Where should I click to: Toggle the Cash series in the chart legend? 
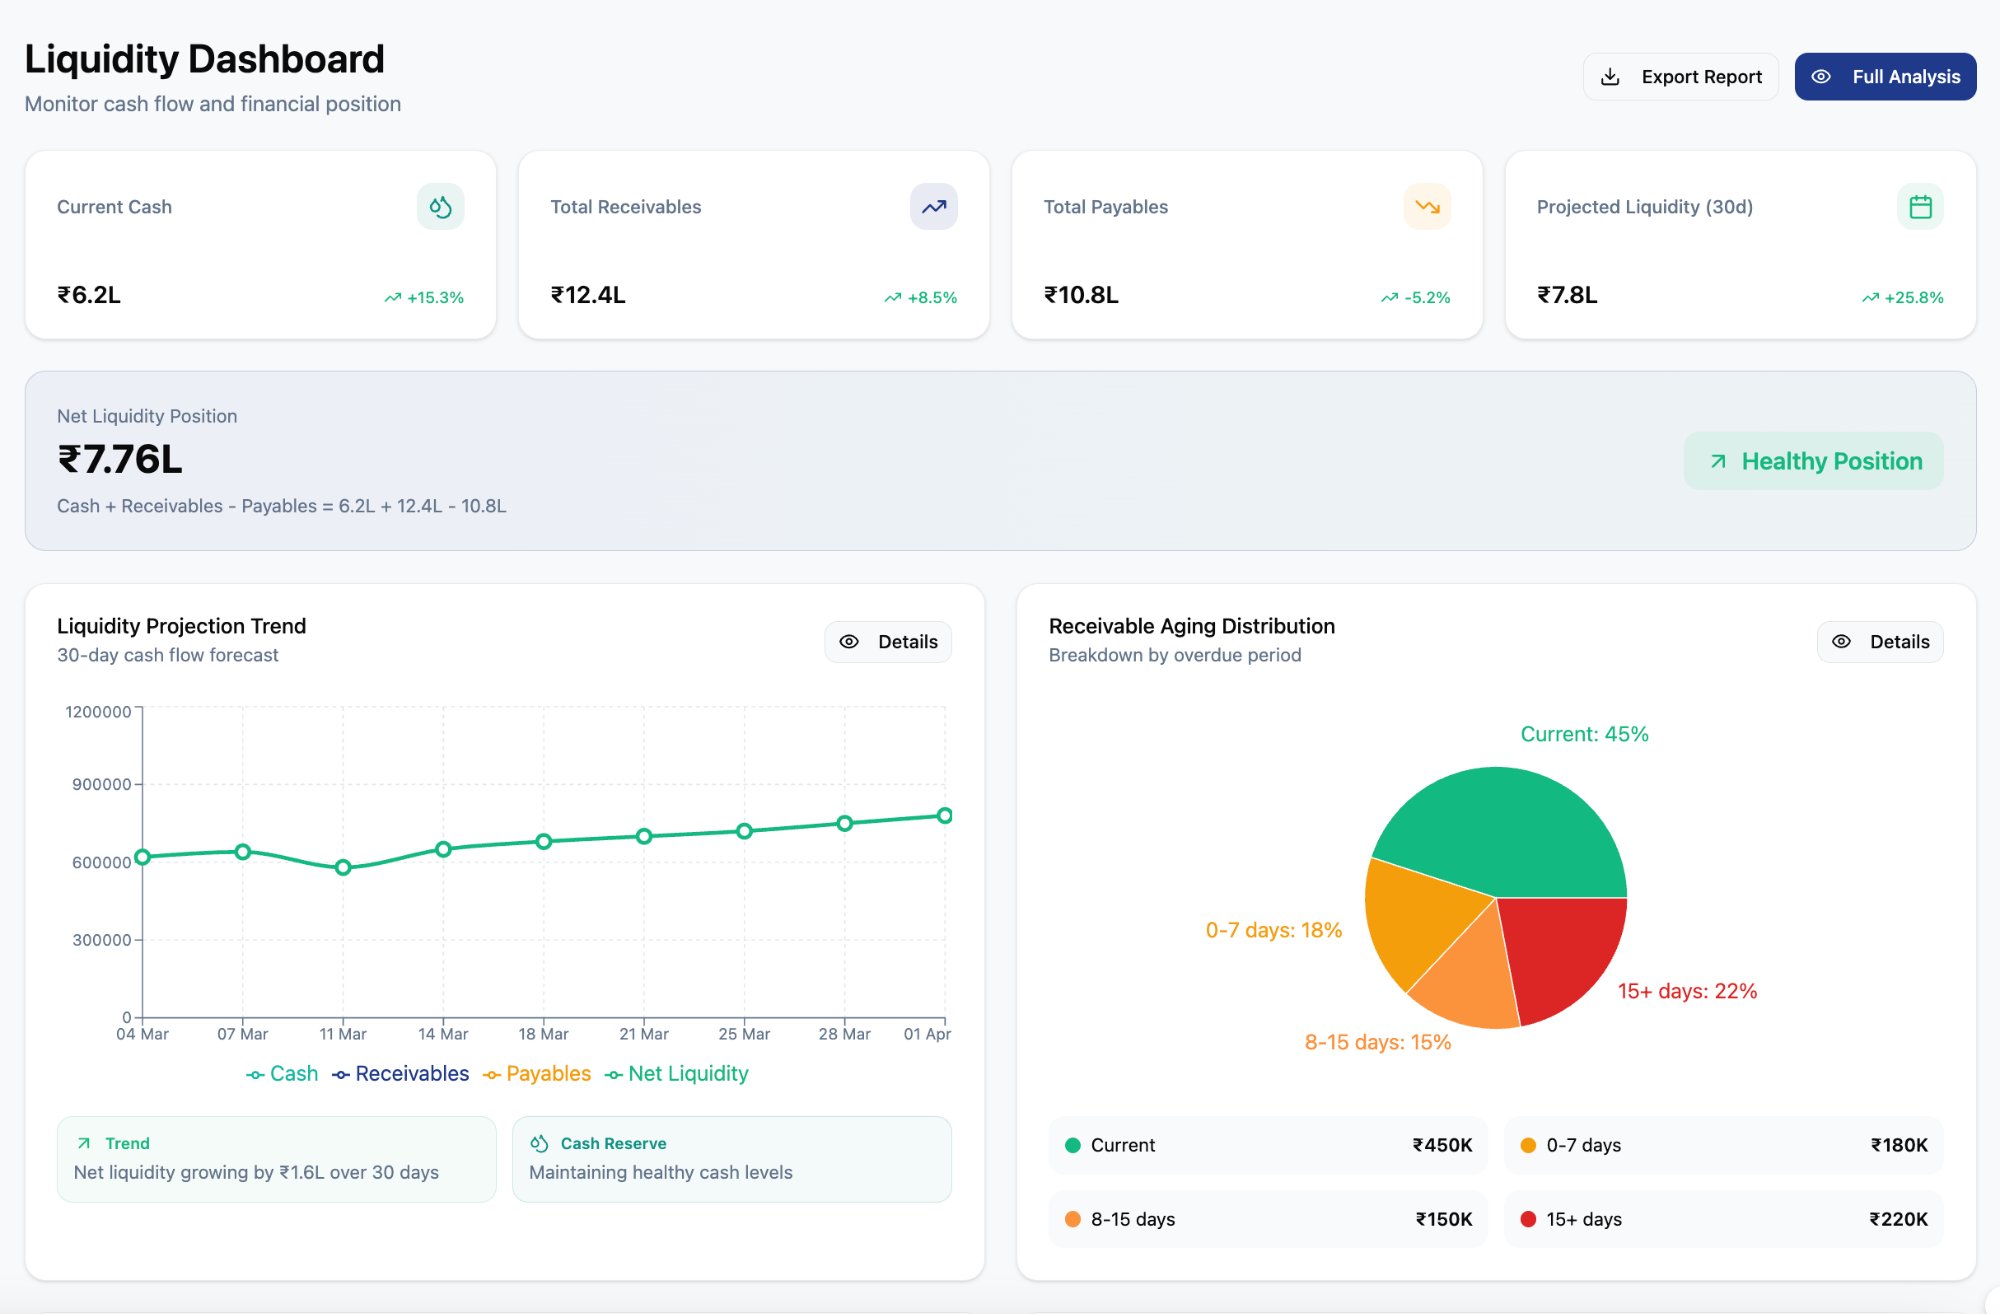coord(281,1073)
